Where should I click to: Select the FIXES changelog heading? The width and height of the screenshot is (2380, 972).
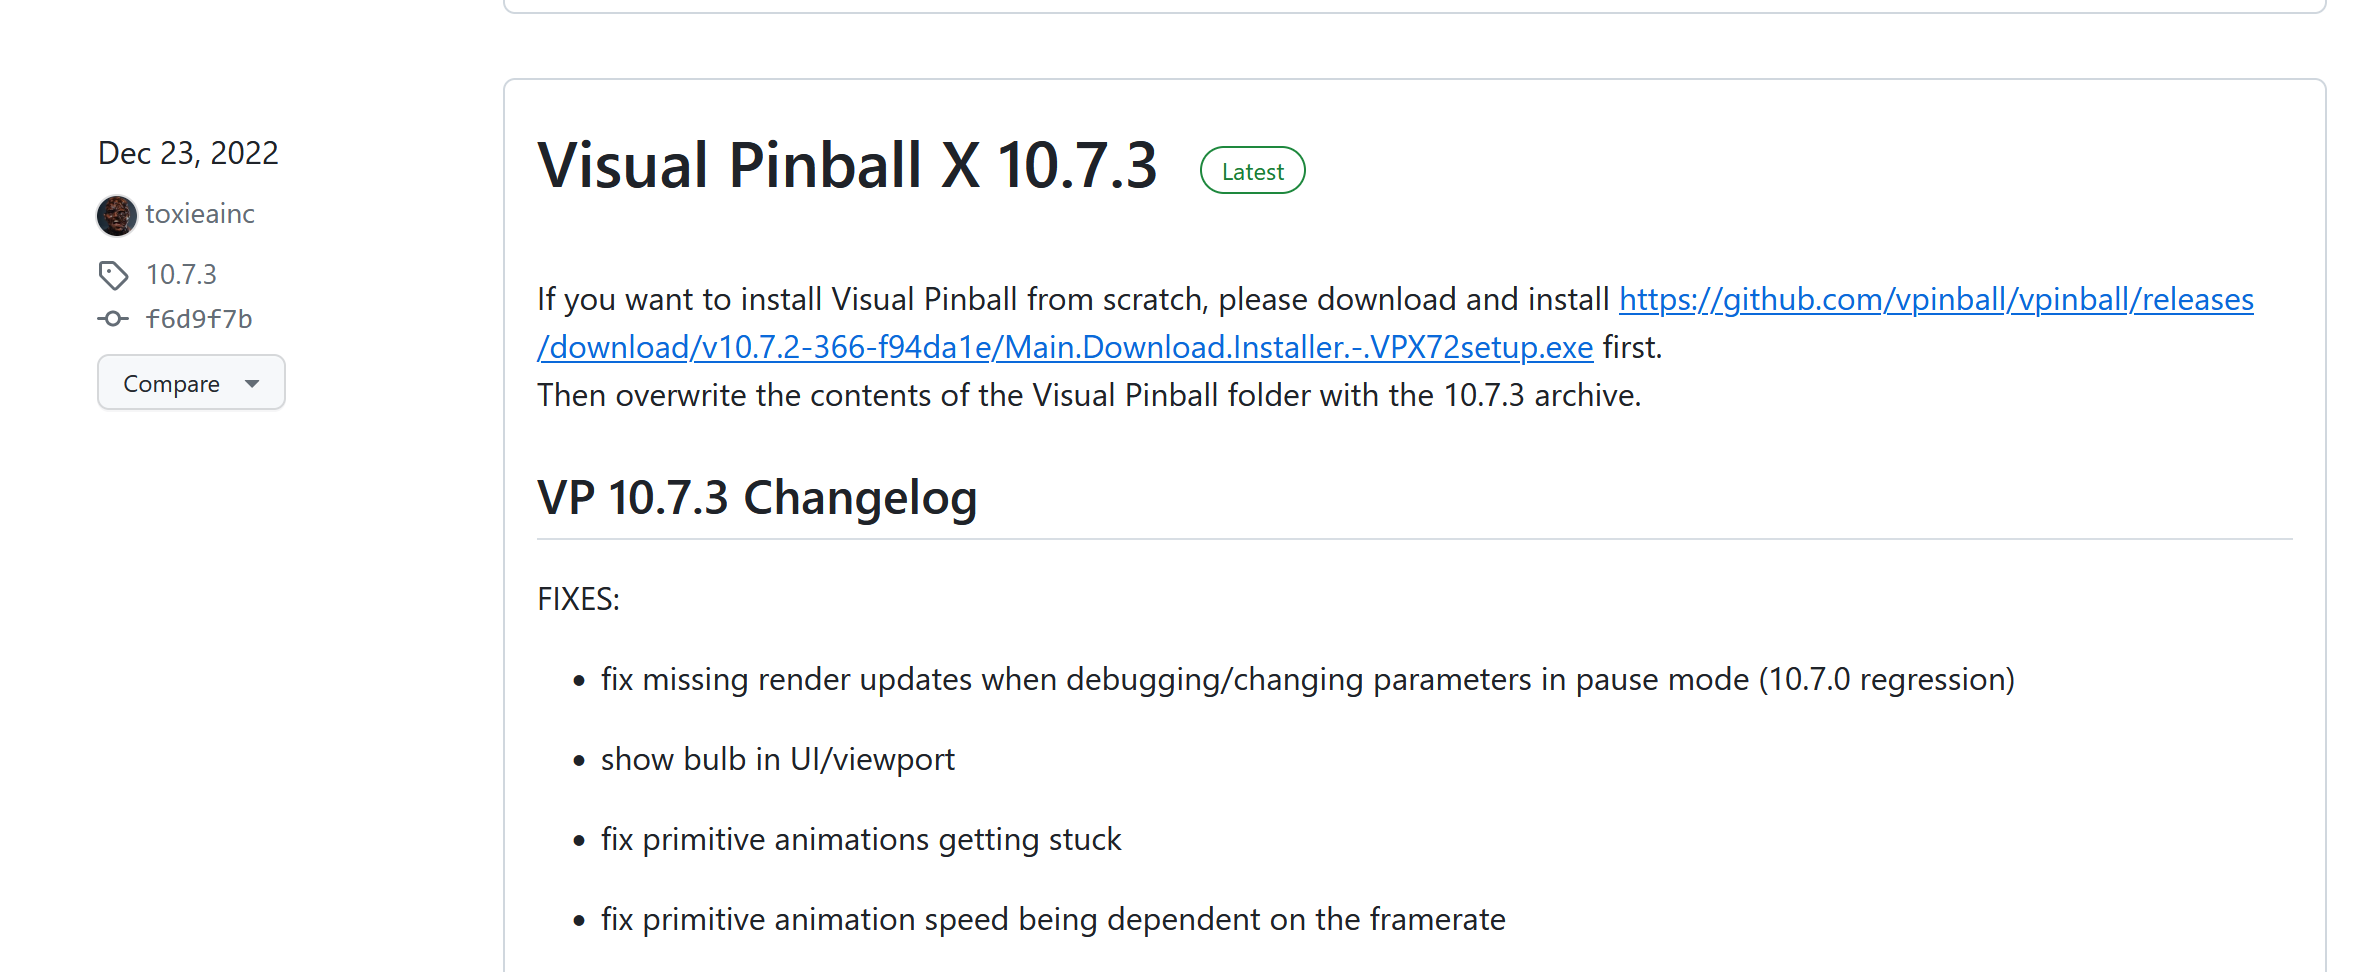[578, 597]
